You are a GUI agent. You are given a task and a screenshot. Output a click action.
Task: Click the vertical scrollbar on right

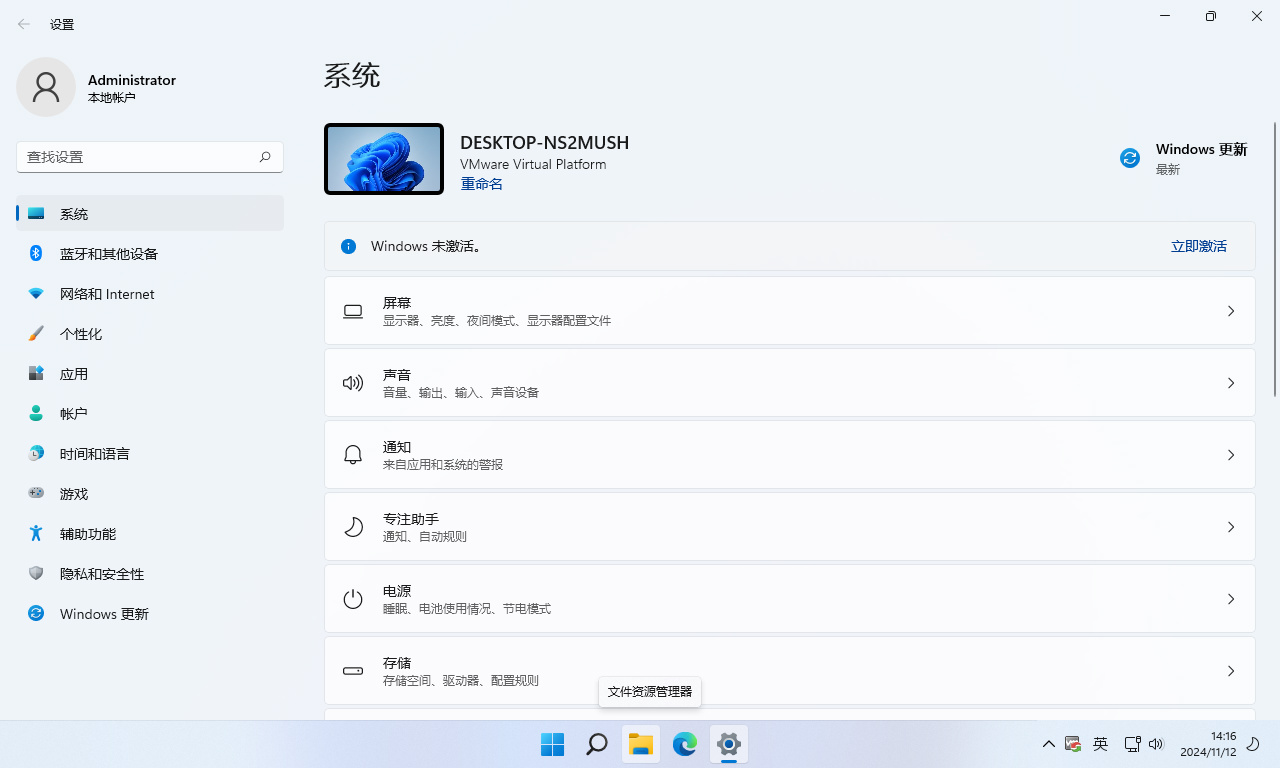coord(1275,258)
